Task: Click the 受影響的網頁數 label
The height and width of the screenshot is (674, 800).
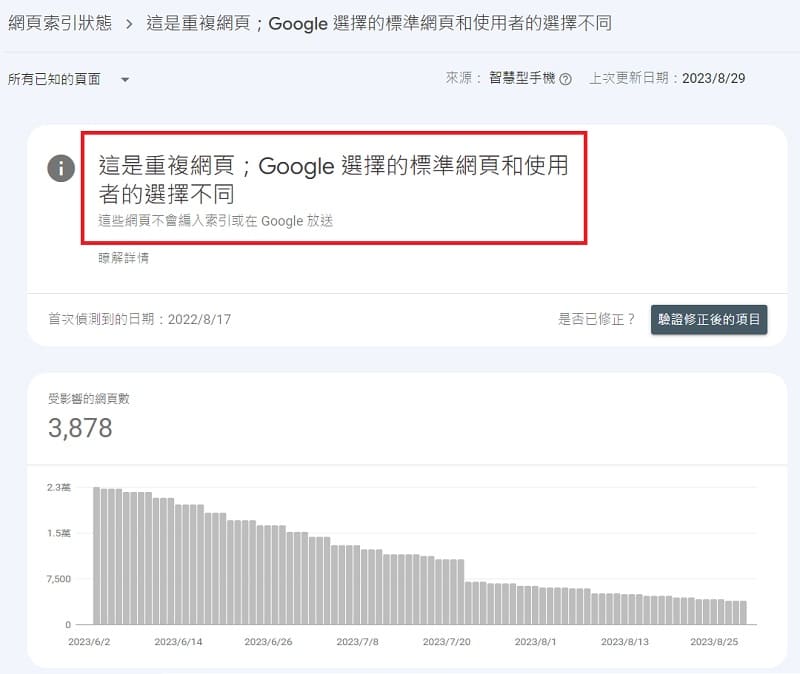Action: click(x=89, y=398)
